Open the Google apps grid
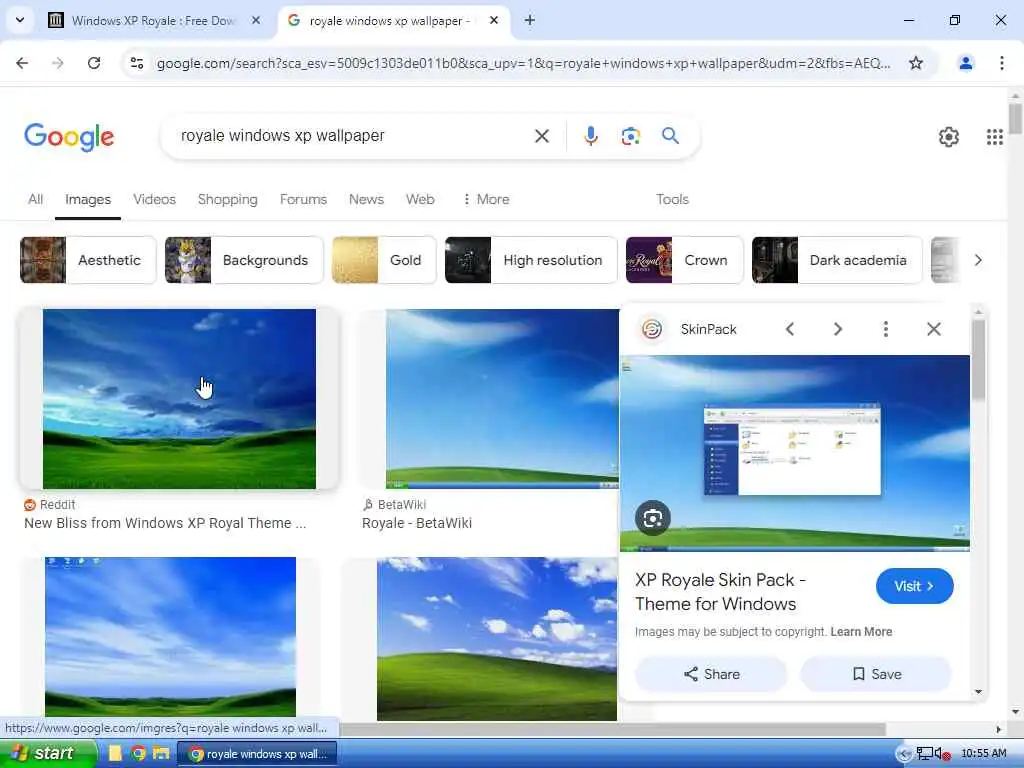 [x=994, y=136]
